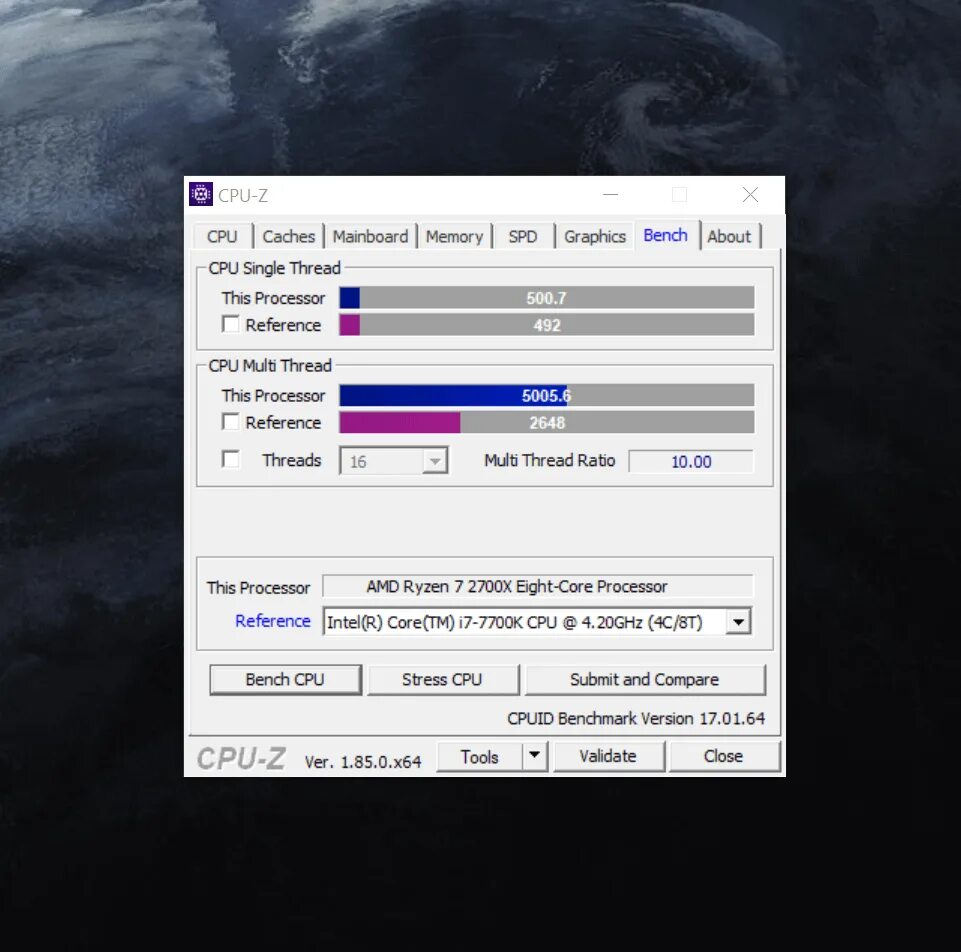Click CPUID Benchmark Version 17.01.64 text
The width and height of the screenshot is (961, 952).
click(636, 718)
